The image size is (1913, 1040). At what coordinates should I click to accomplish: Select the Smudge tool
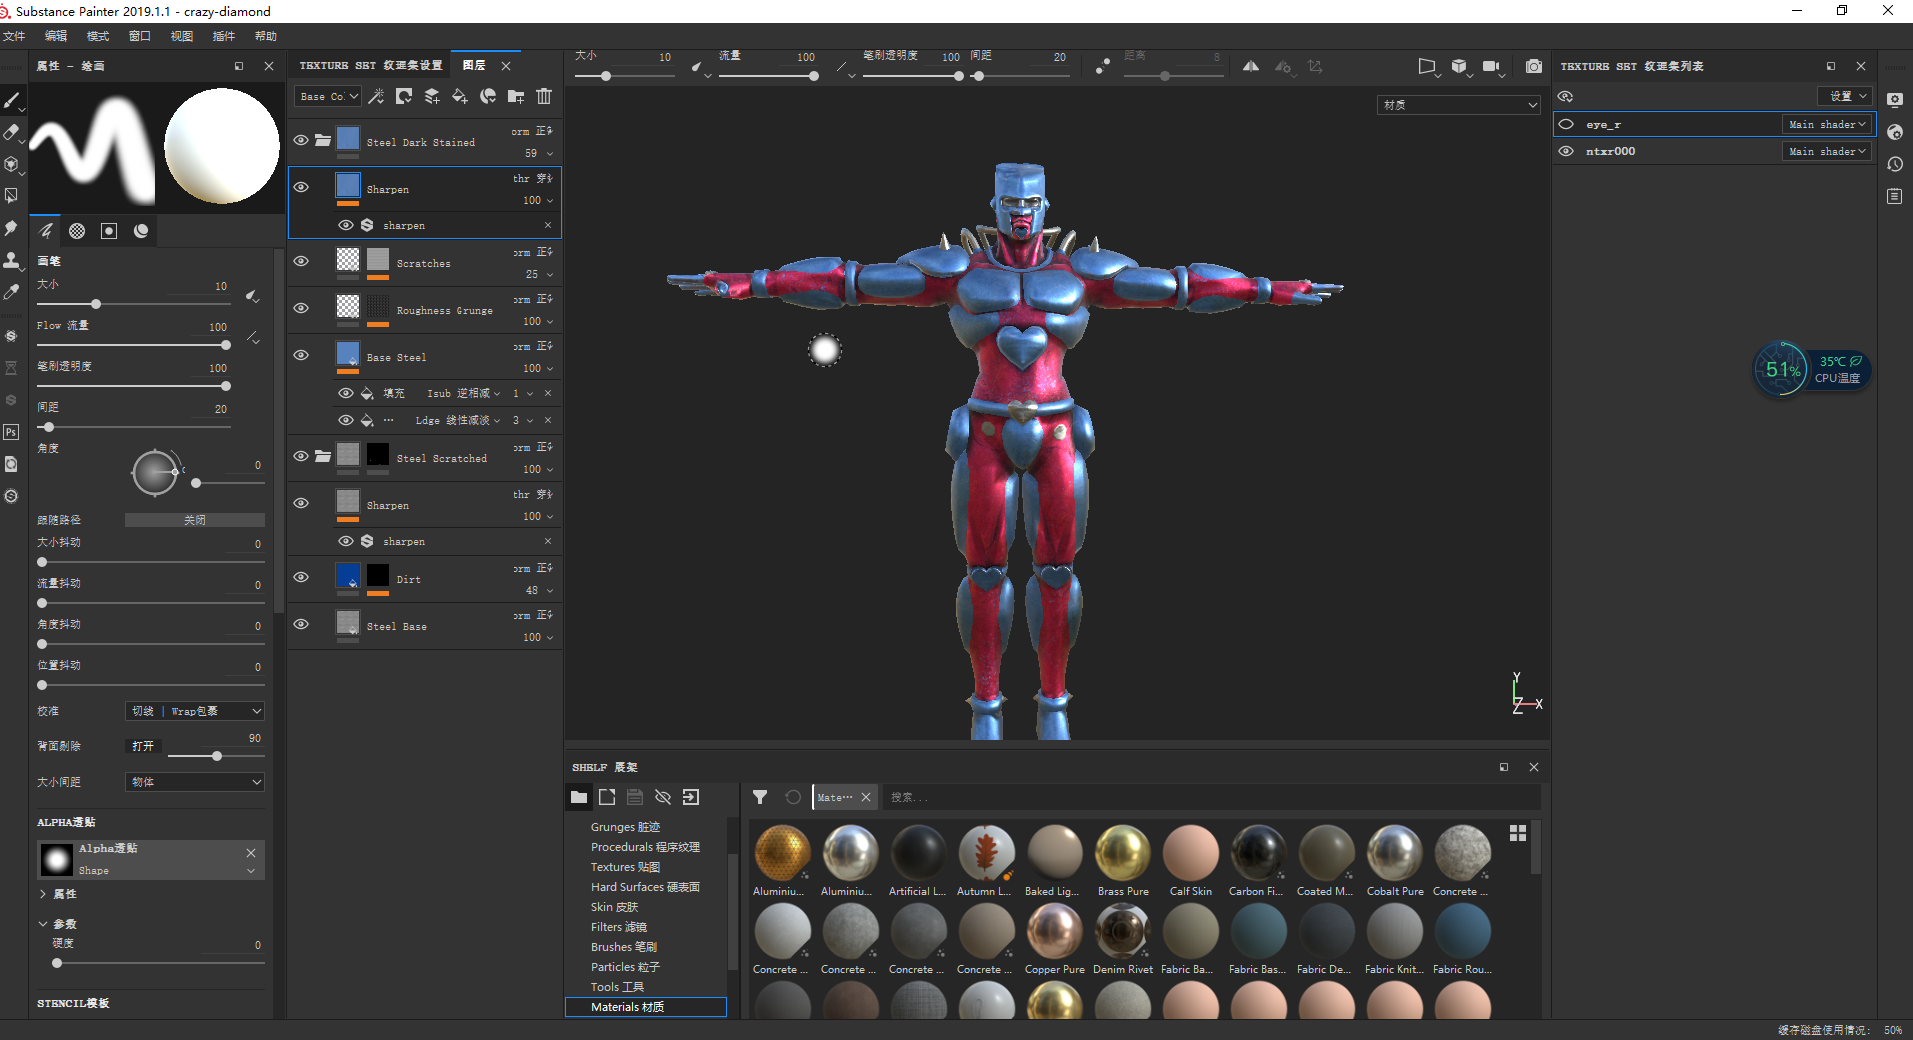12,229
